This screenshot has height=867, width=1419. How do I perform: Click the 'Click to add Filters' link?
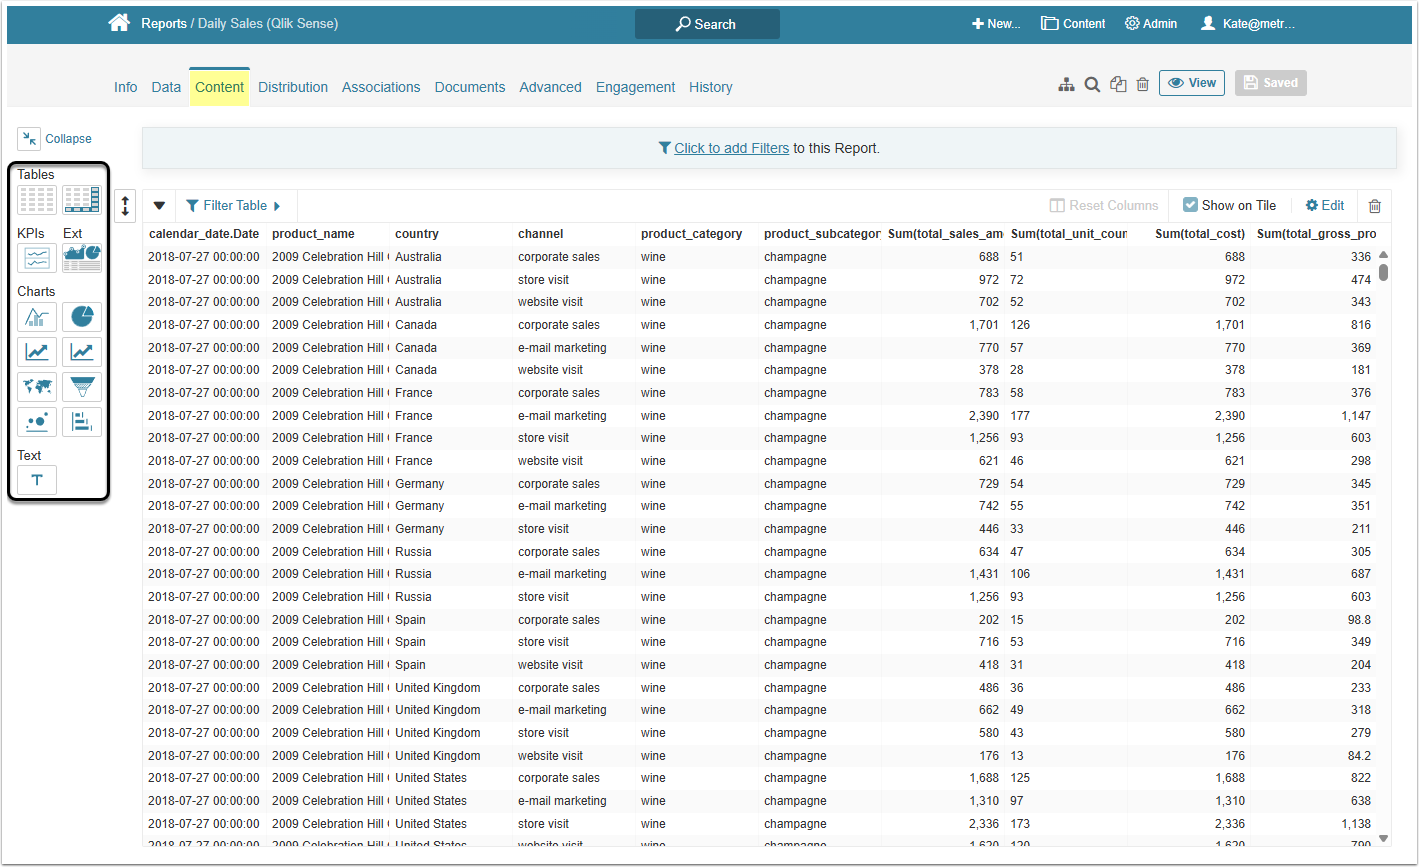[731, 148]
